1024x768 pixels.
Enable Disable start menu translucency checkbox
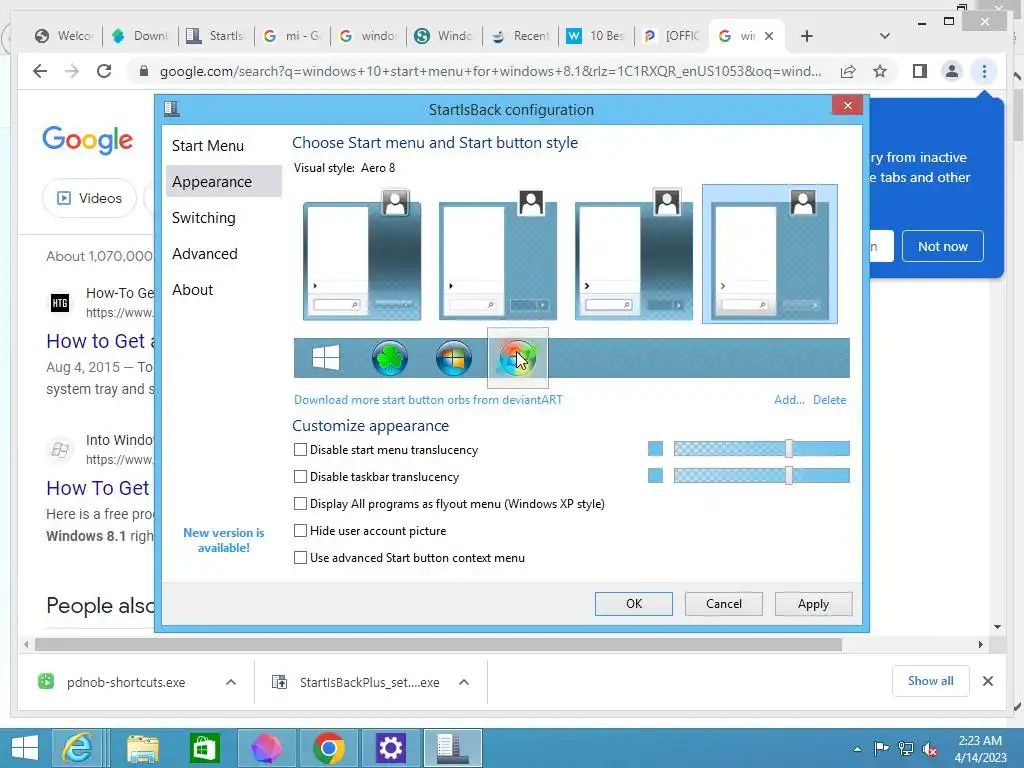pyautogui.click(x=300, y=449)
